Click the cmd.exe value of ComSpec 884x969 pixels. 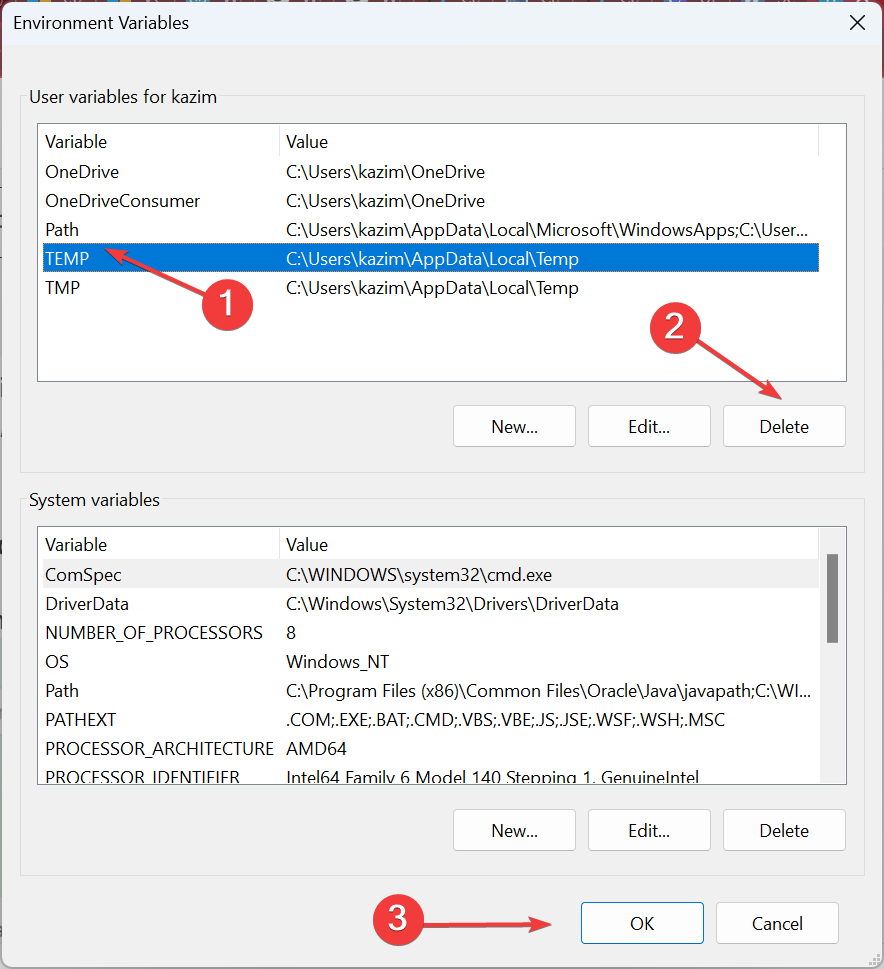point(419,575)
